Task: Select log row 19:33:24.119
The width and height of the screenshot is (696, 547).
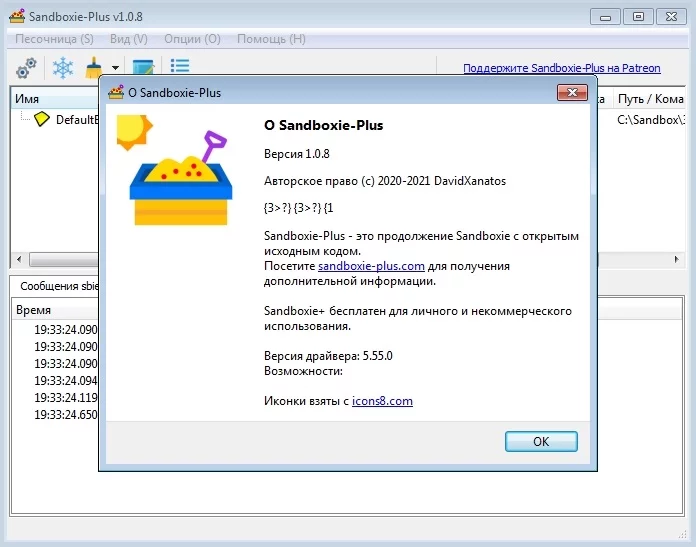Action: (66, 397)
